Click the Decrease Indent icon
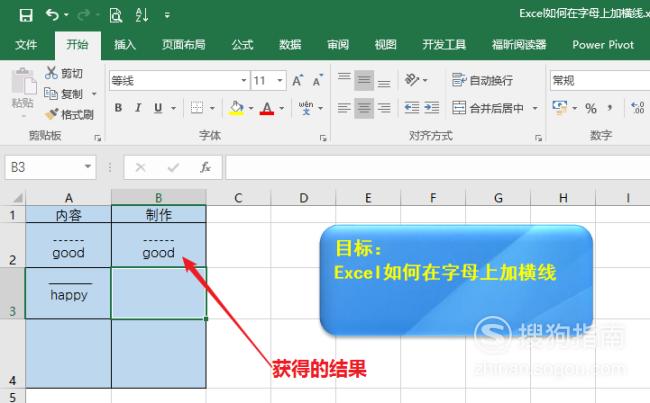 click(412, 108)
